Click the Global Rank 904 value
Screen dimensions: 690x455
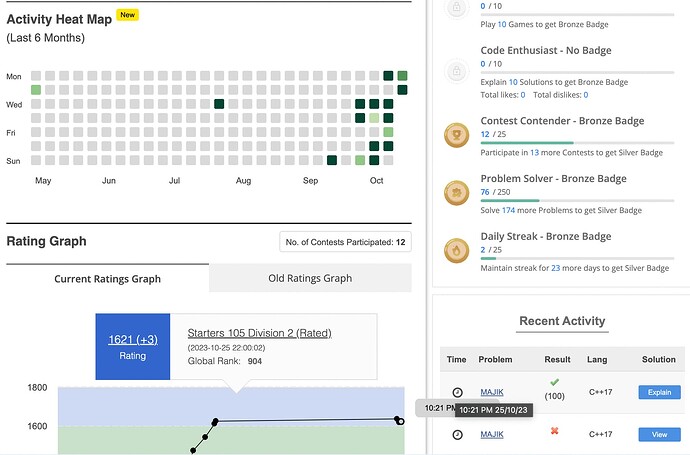(254, 361)
